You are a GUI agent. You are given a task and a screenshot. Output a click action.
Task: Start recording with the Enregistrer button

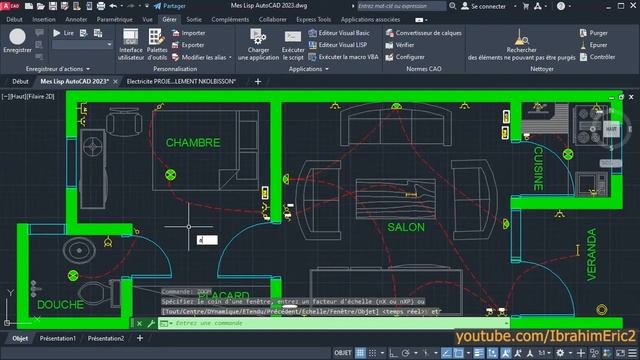tap(17, 41)
